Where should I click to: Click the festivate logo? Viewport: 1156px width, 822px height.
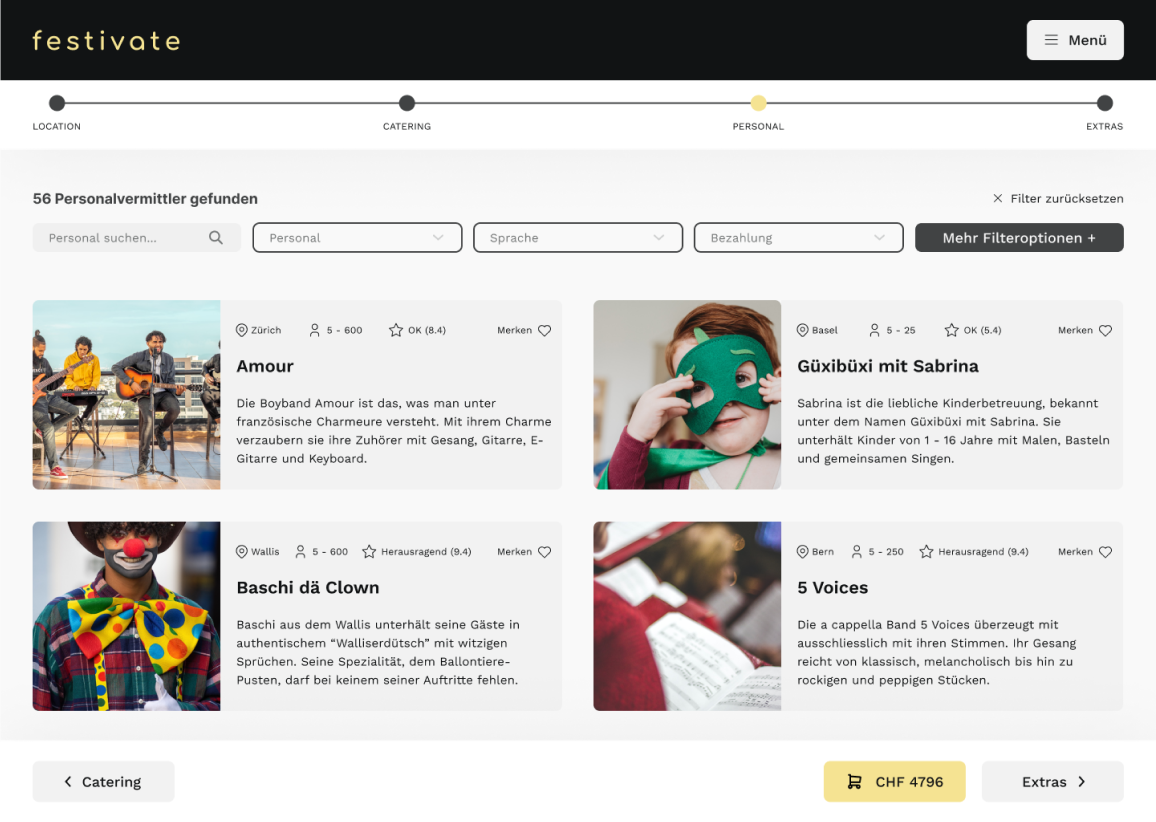click(x=106, y=40)
